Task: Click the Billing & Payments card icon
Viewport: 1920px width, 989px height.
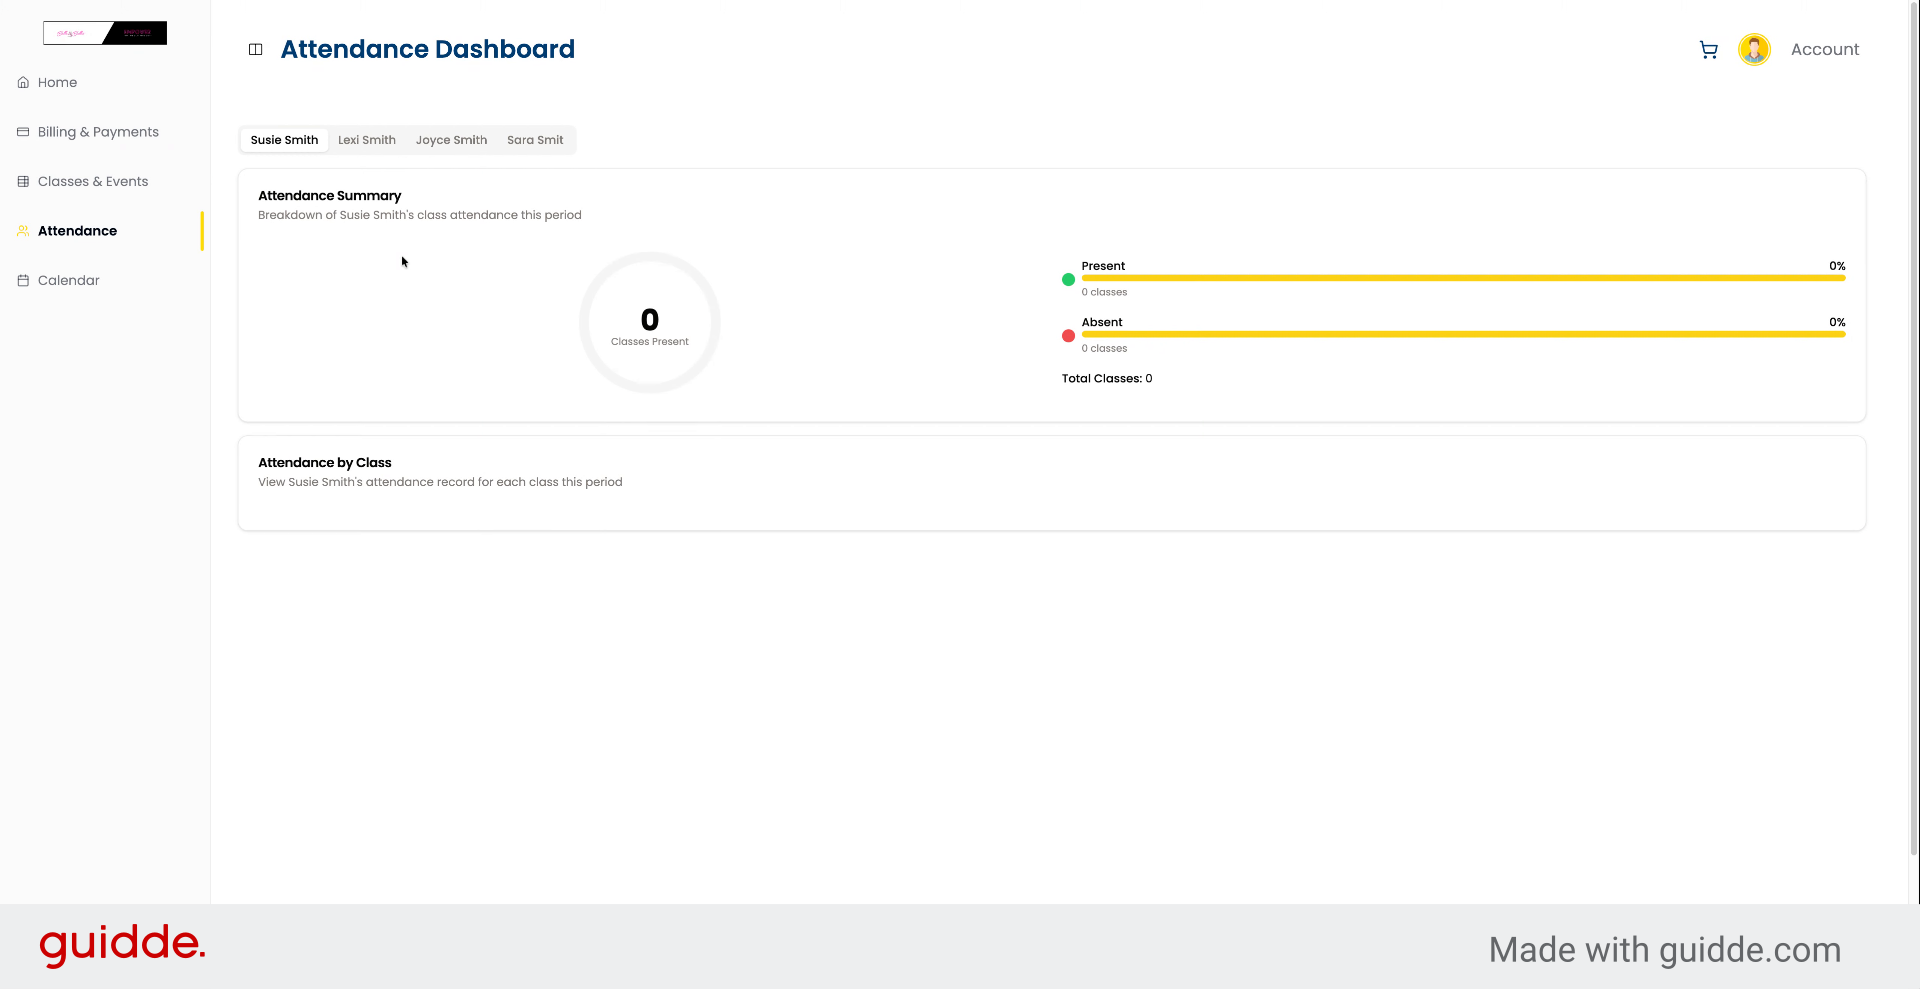Action: point(23,132)
